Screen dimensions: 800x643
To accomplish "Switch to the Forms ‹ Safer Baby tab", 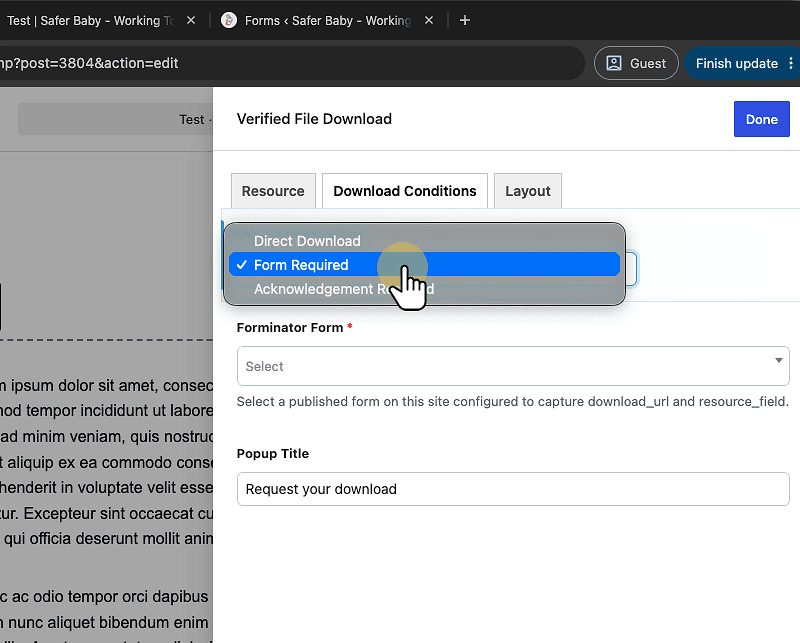I will click(x=327, y=20).
